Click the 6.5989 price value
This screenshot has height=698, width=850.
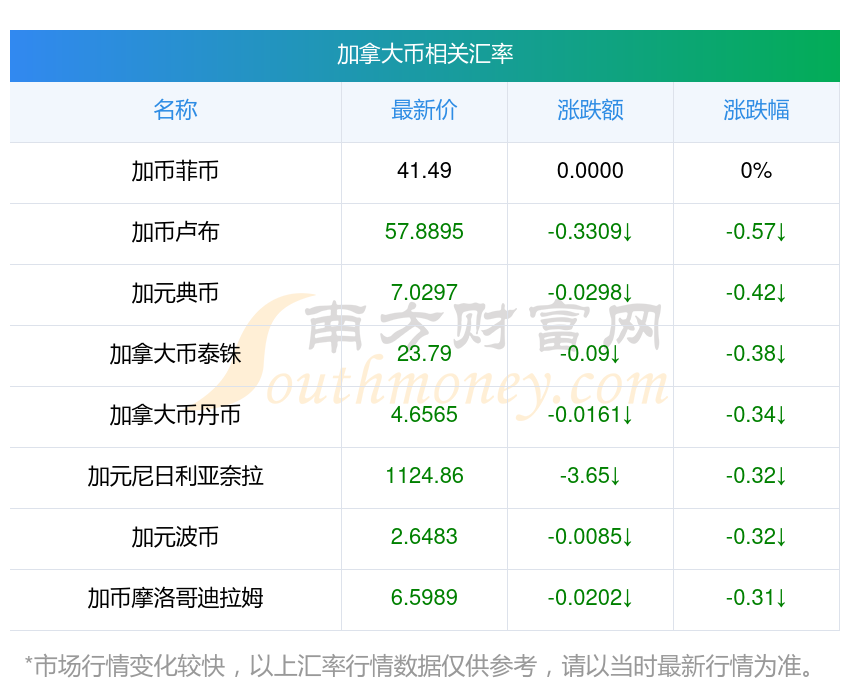(x=424, y=598)
